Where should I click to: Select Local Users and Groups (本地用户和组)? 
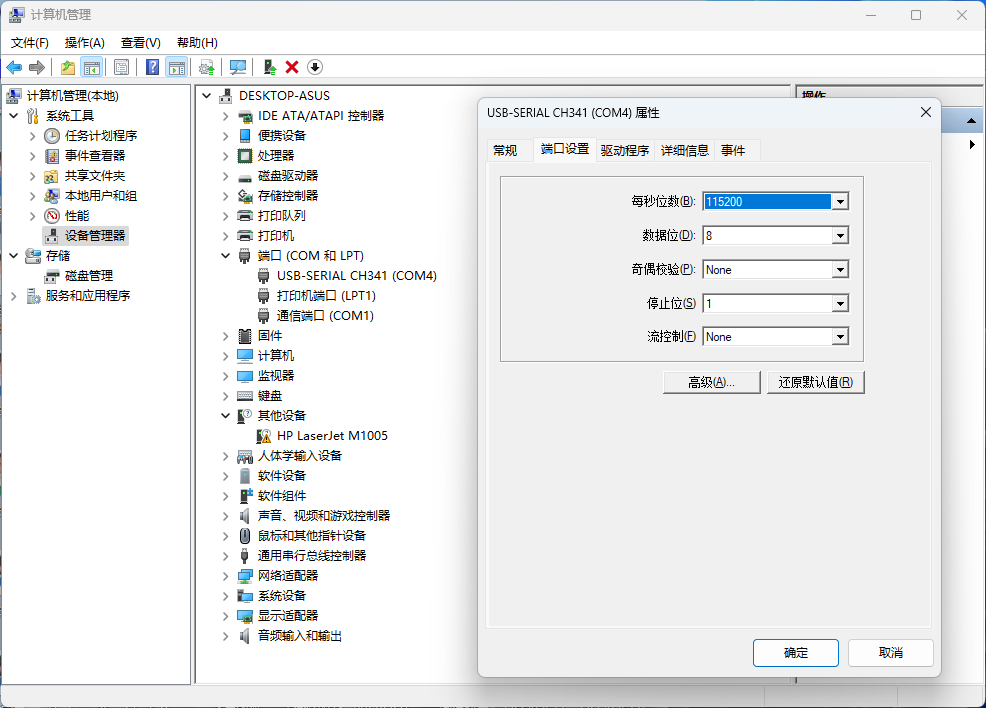[101, 196]
